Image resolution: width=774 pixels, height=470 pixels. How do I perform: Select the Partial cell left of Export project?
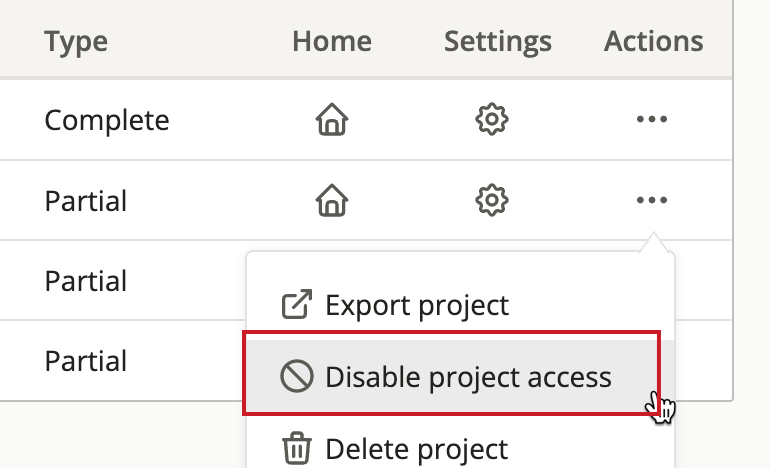[x=86, y=281]
